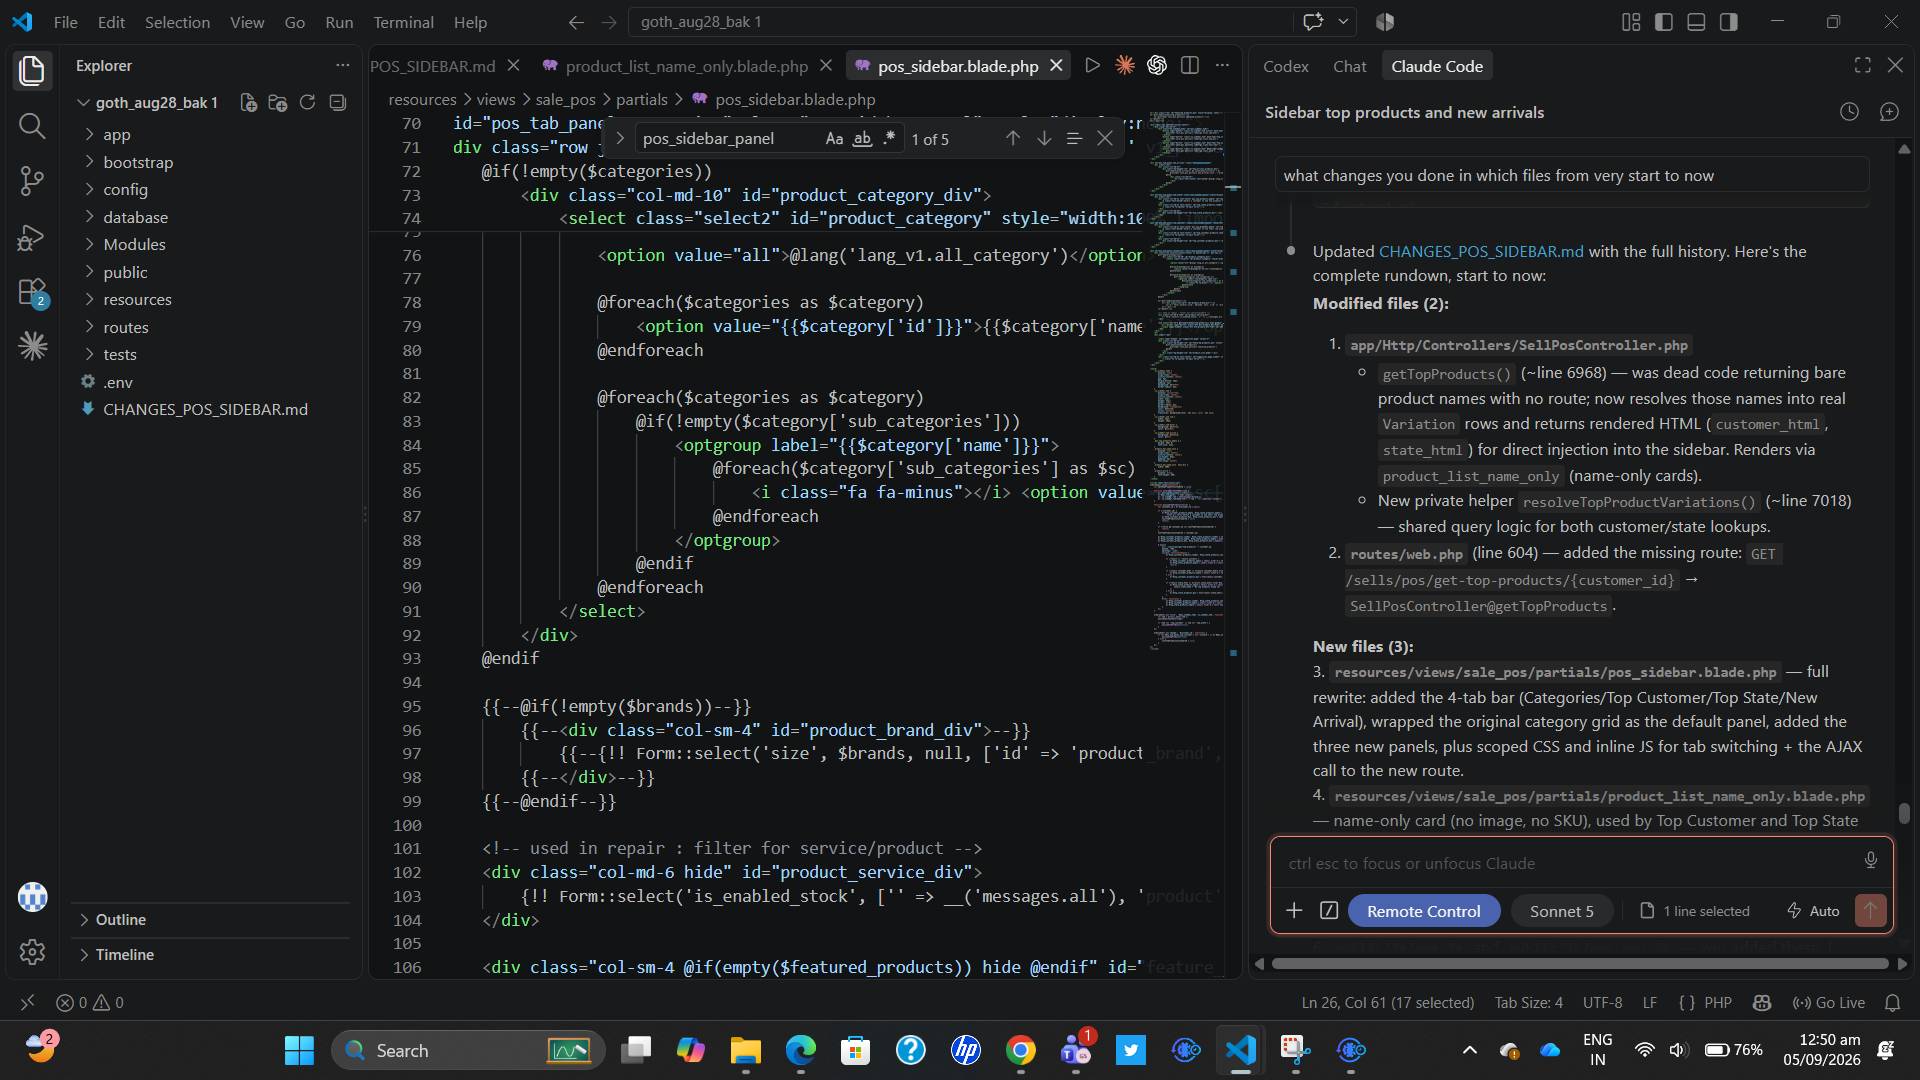Expand the resources folder in Explorer
The image size is (1920, 1080).
(137, 299)
